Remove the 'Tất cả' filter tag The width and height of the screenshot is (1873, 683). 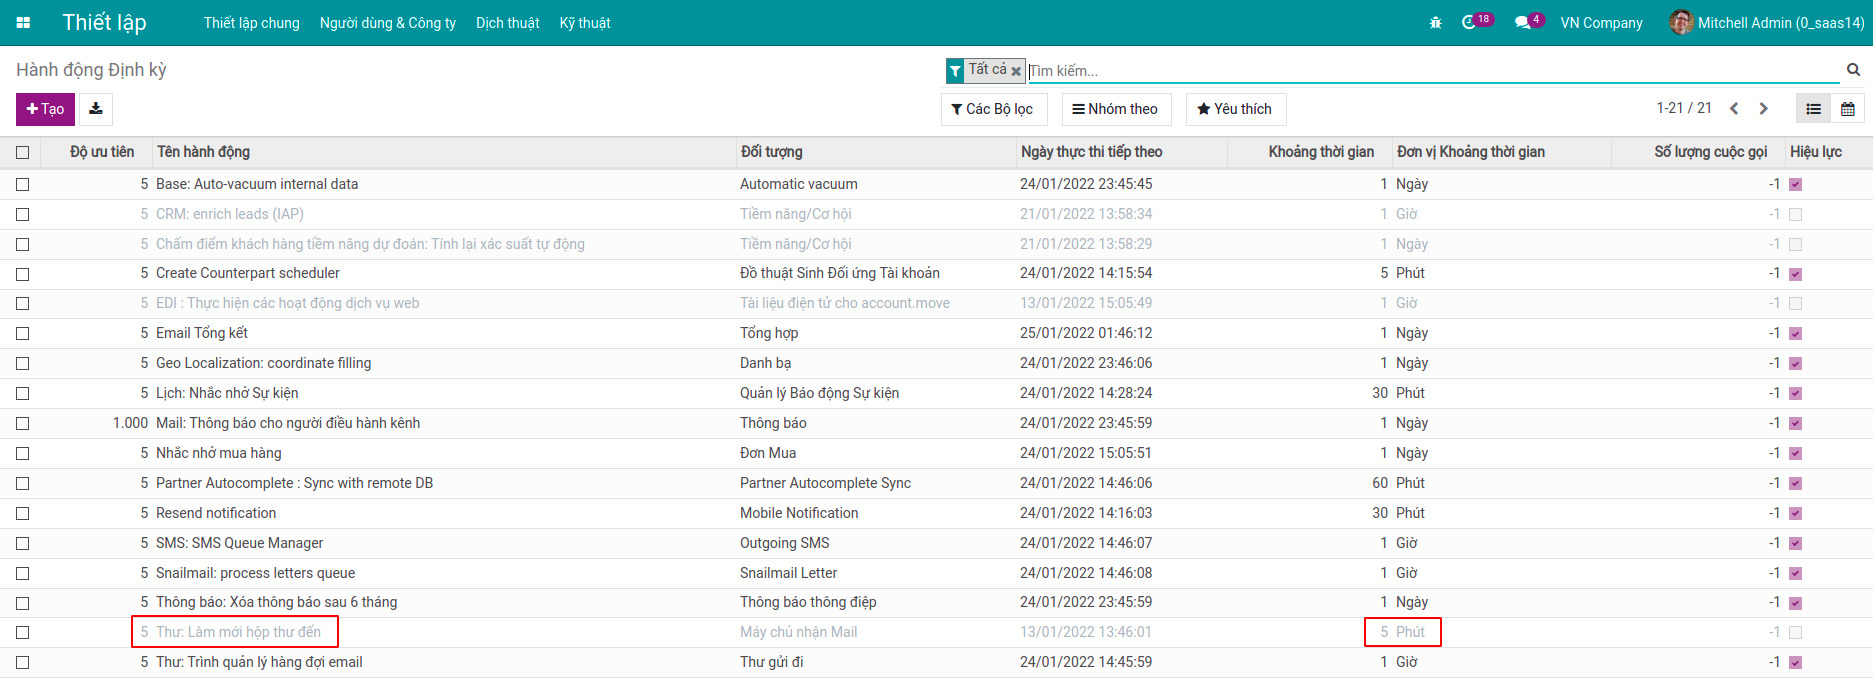(1016, 71)
